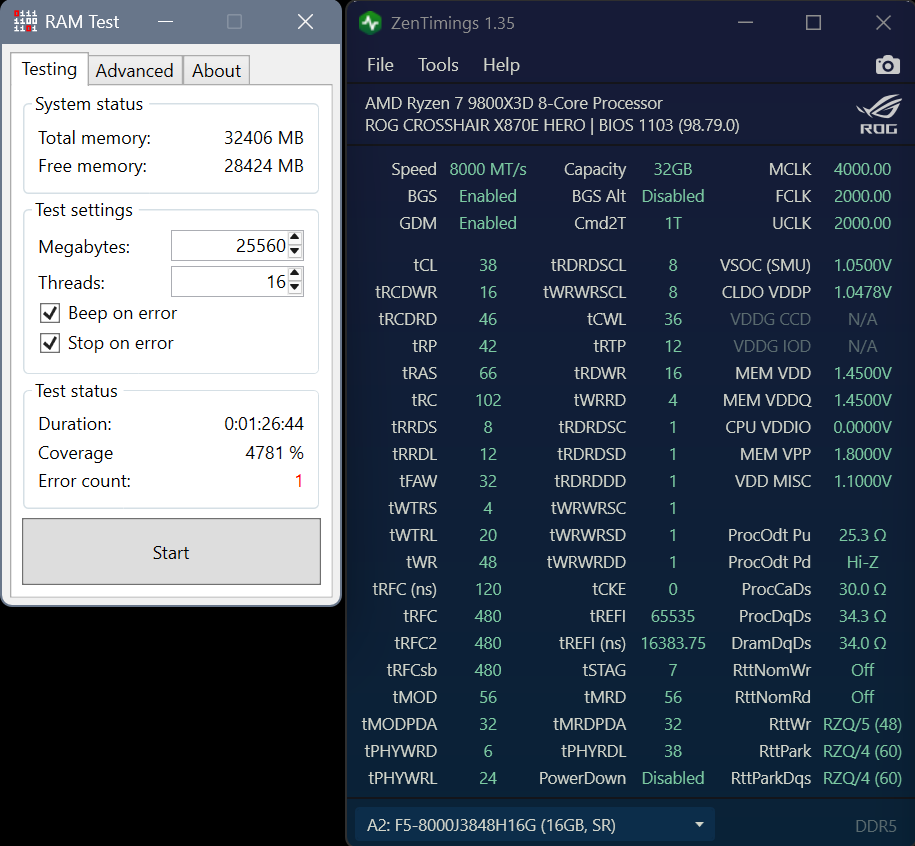The width and height of the screenshot is (915, 846).
Task: Click the AMD Ryzen 7 9800X3D processor name
Action: [x=514, y=103]
